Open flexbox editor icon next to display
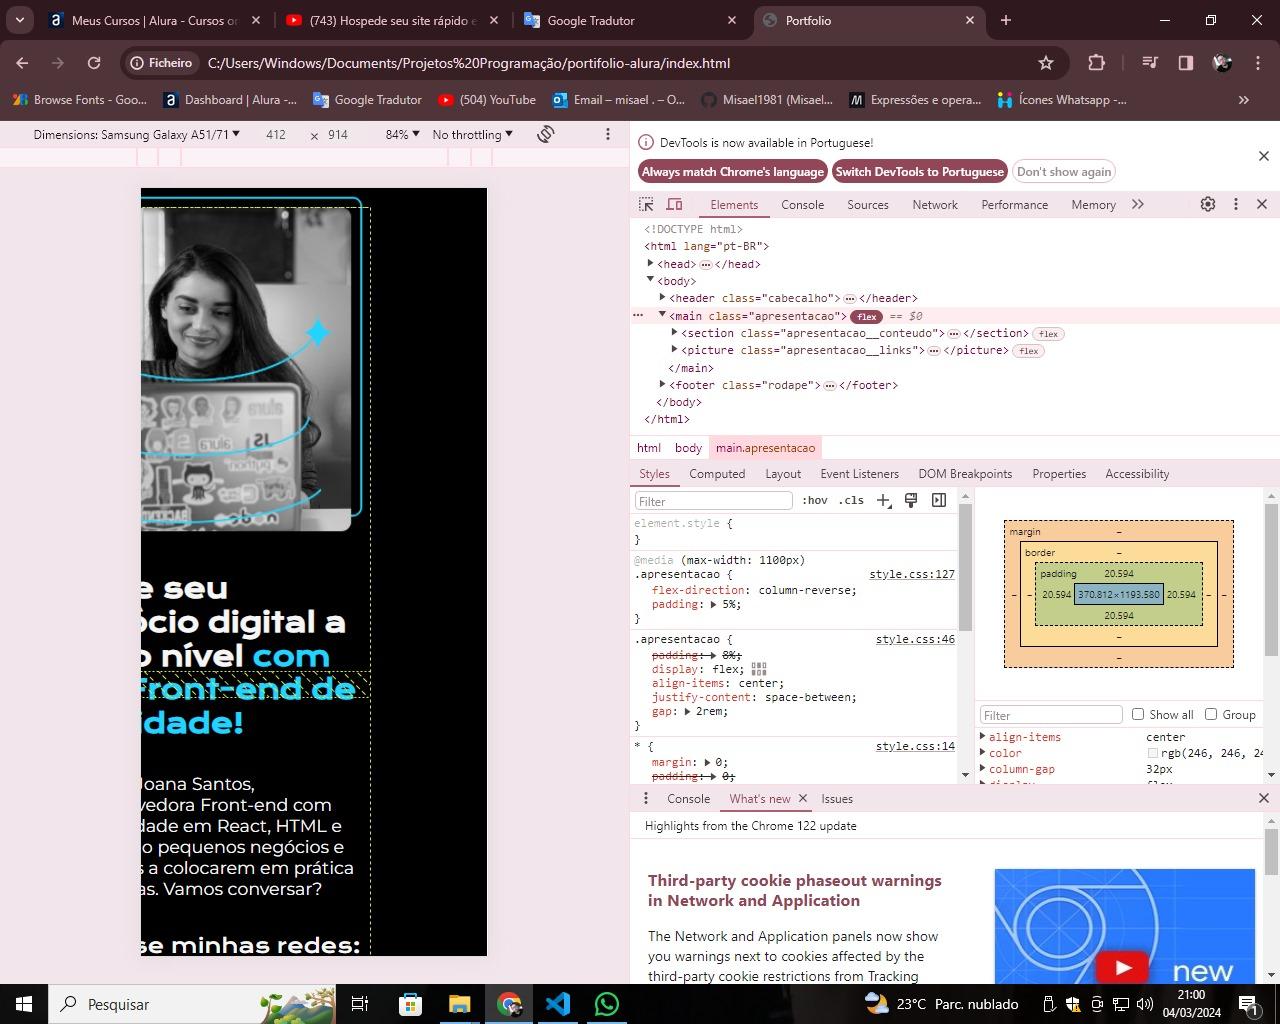The width and height of the screenshot is (1280, 1024). tap(759, 669)
